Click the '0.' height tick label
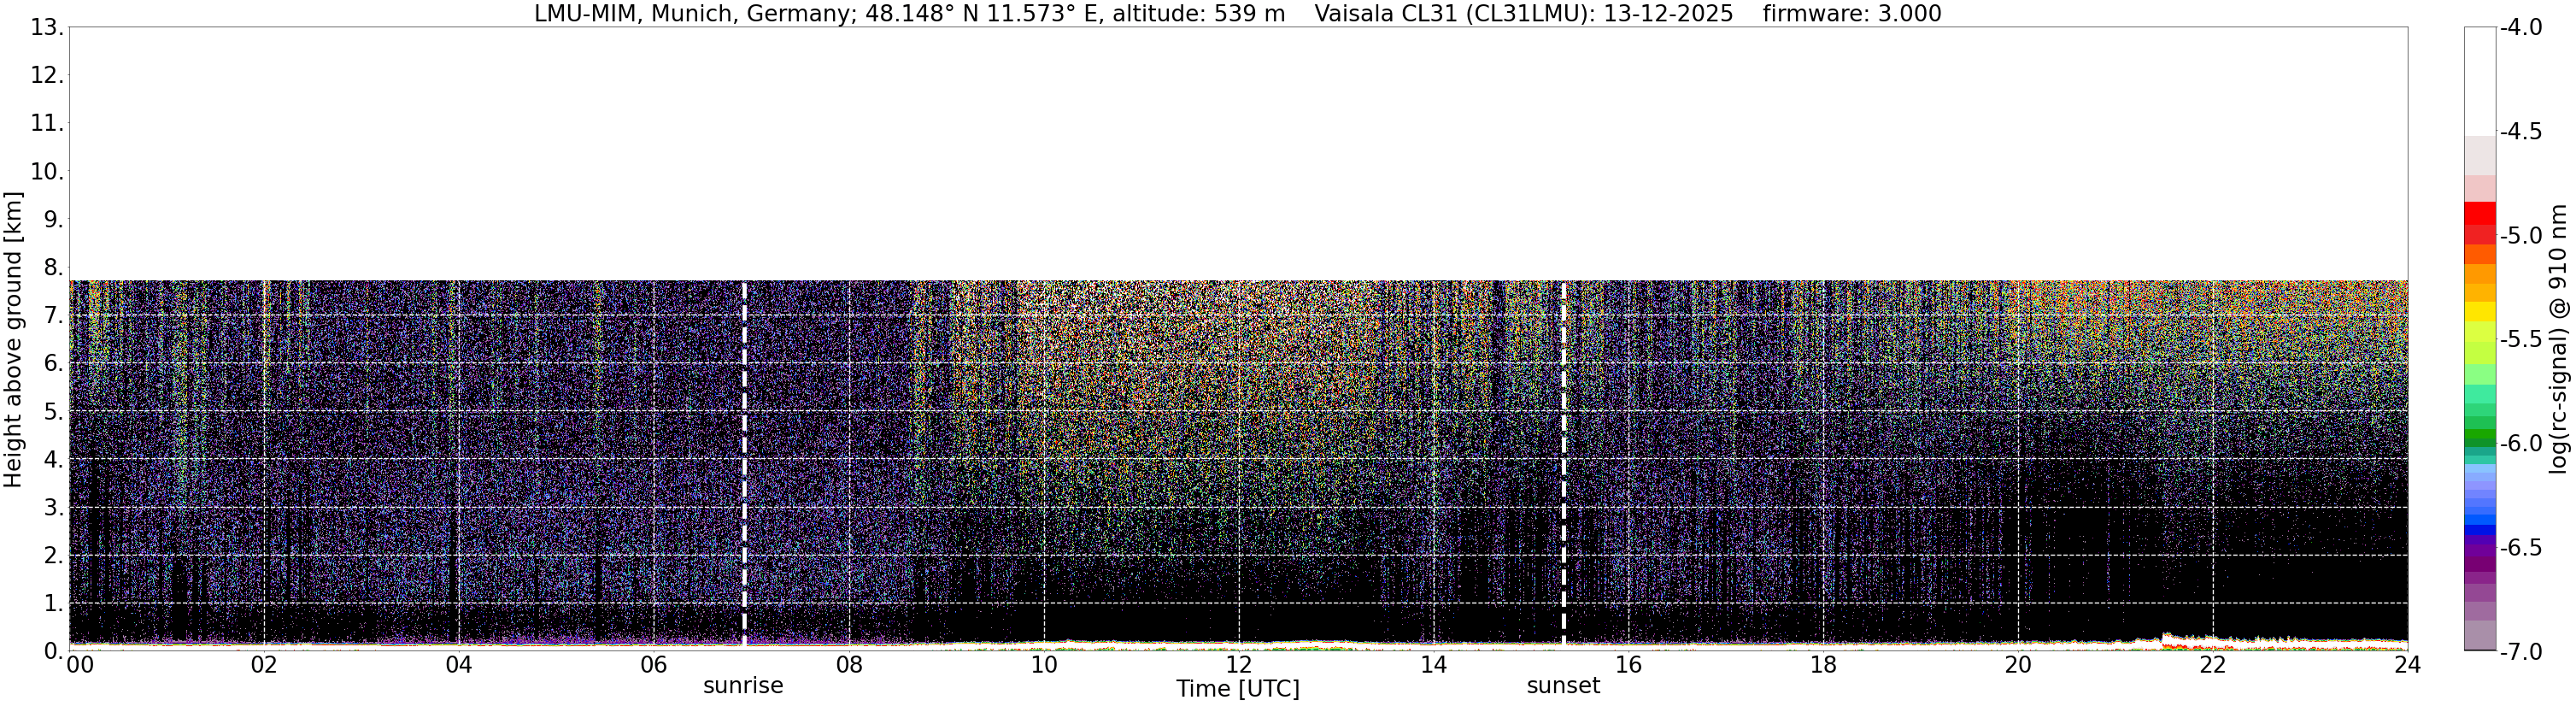Image resolution: width=2576 pixels, height=706 pixels. pyautogui.click(x=54, y=651)
